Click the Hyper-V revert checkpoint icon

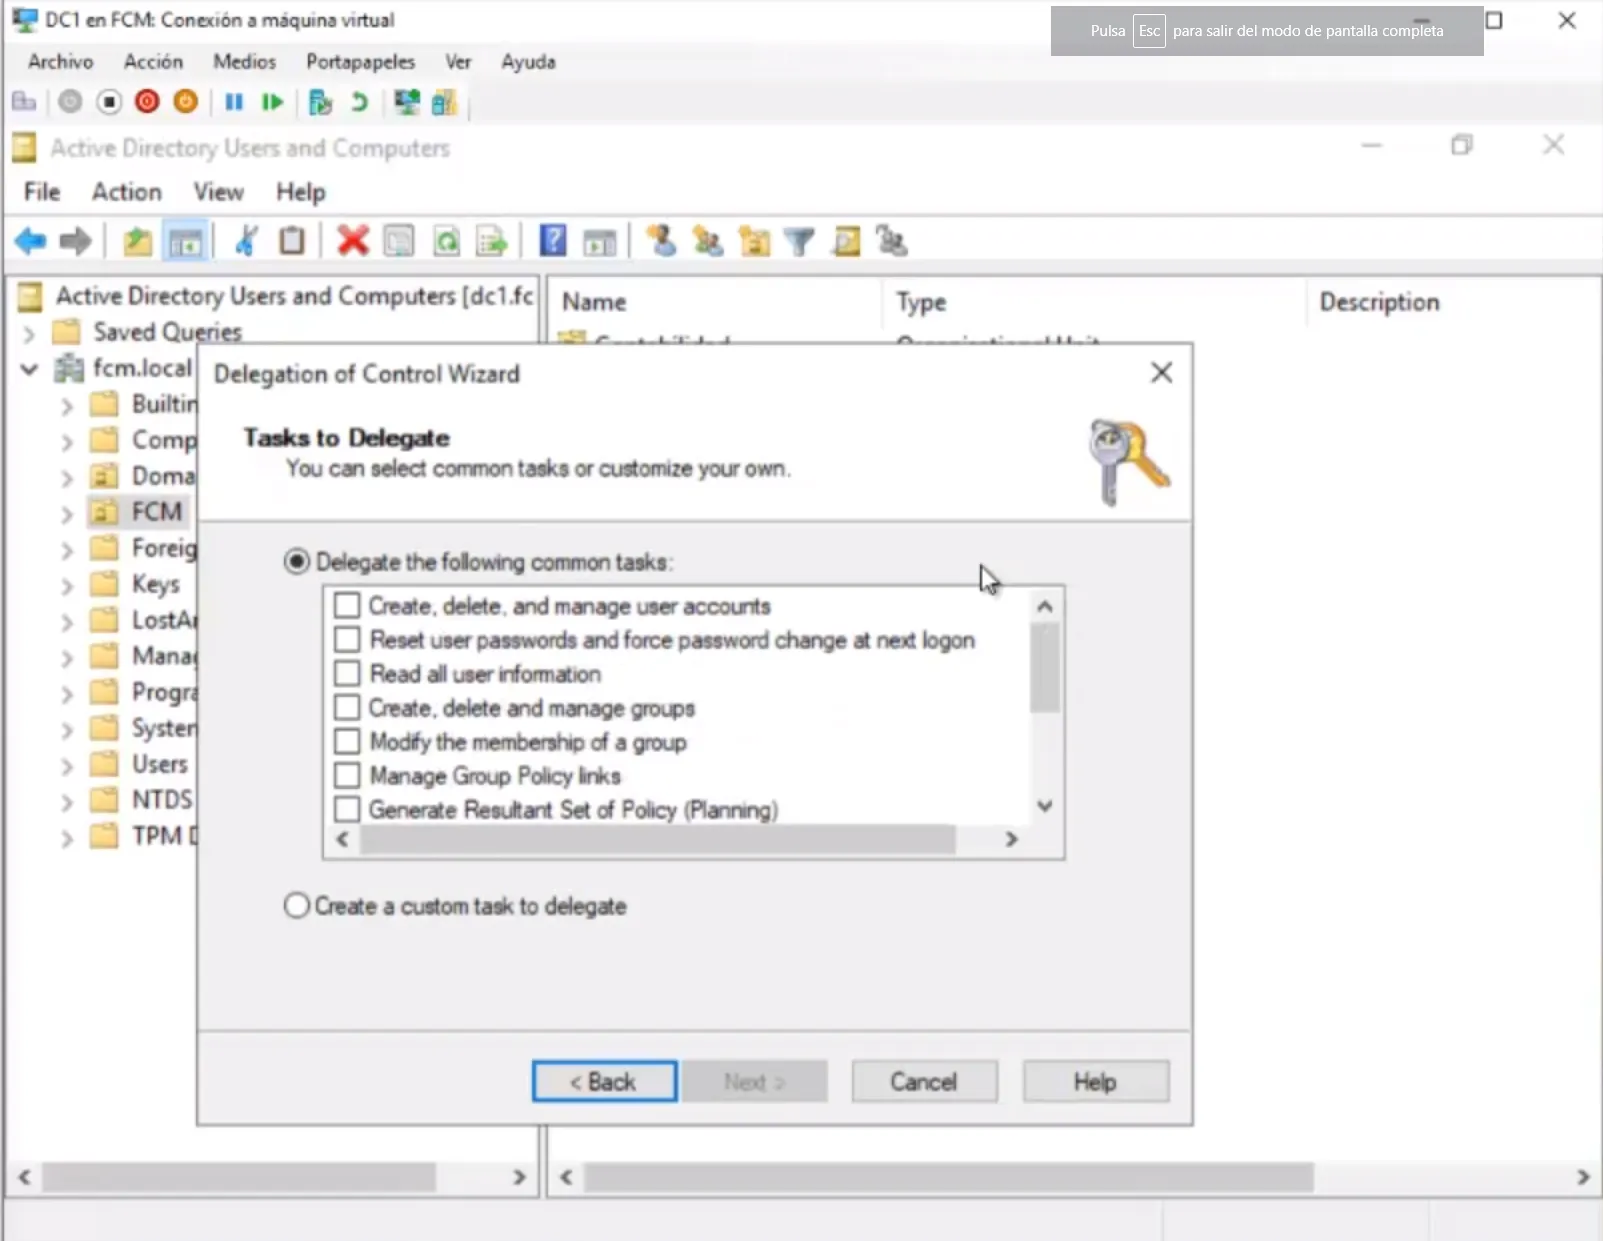click(x=359, y=102)
